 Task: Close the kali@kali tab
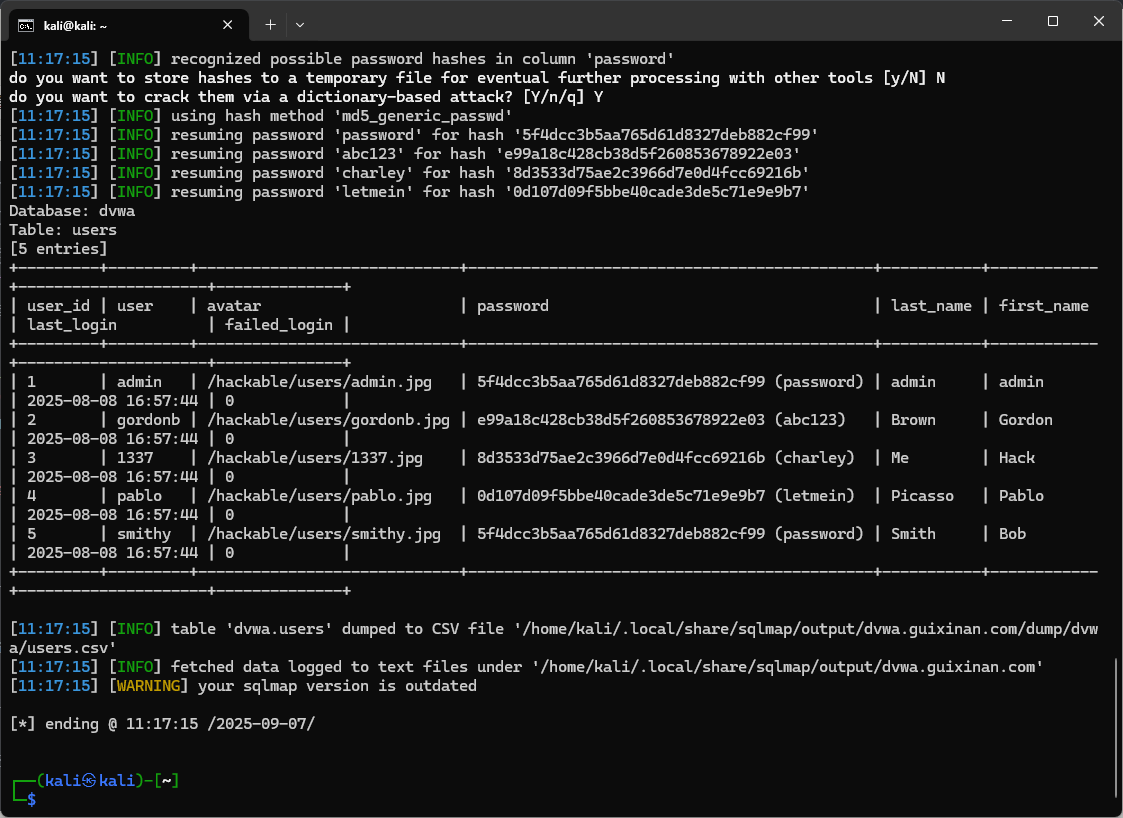(x=231, y=23)
